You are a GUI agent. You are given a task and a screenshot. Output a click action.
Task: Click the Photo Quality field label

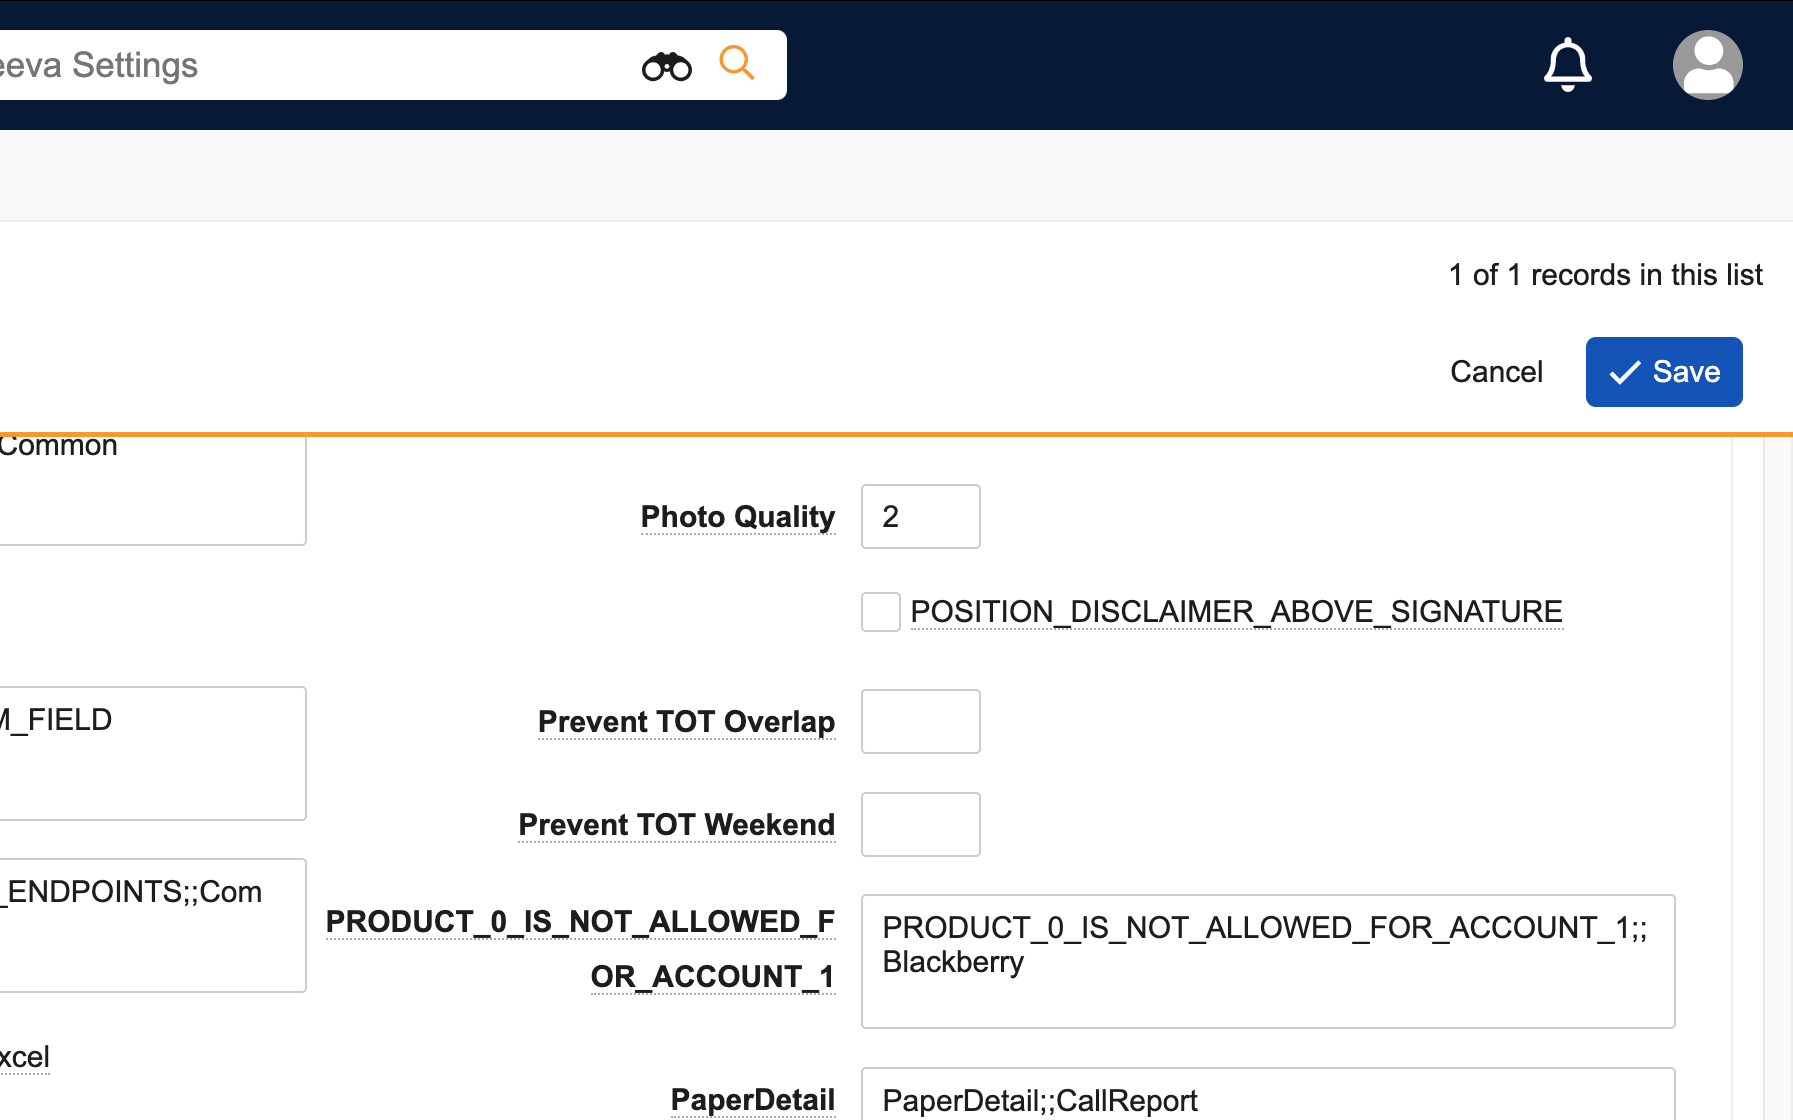(x=738, y=517)
